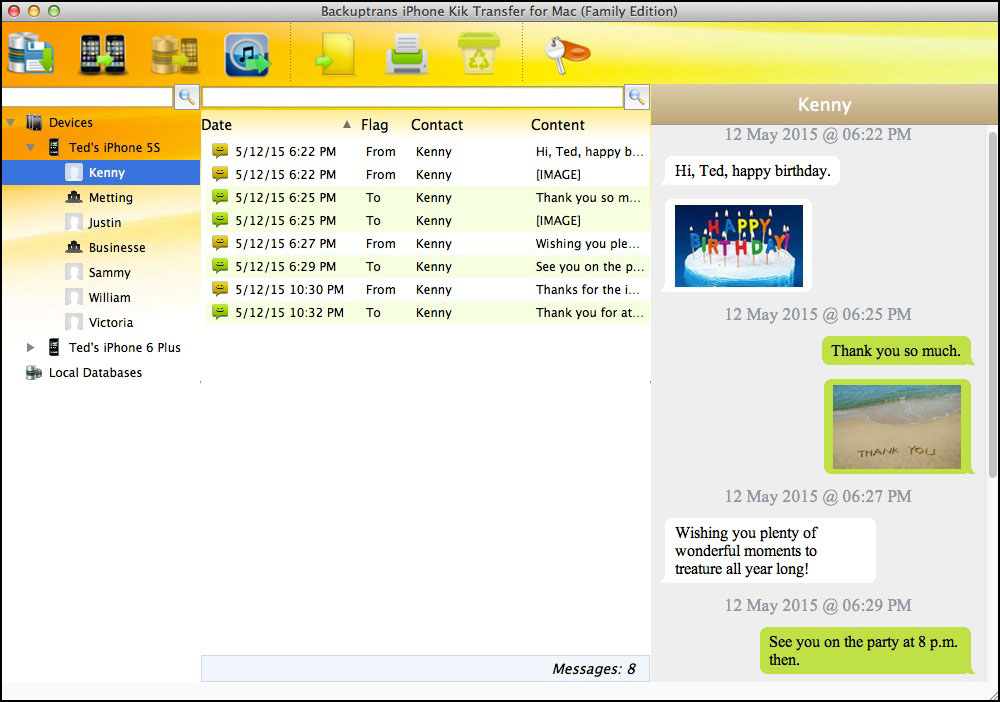Click into the message search field
This screenshot has height=702, width=1000.
[413, 97]
